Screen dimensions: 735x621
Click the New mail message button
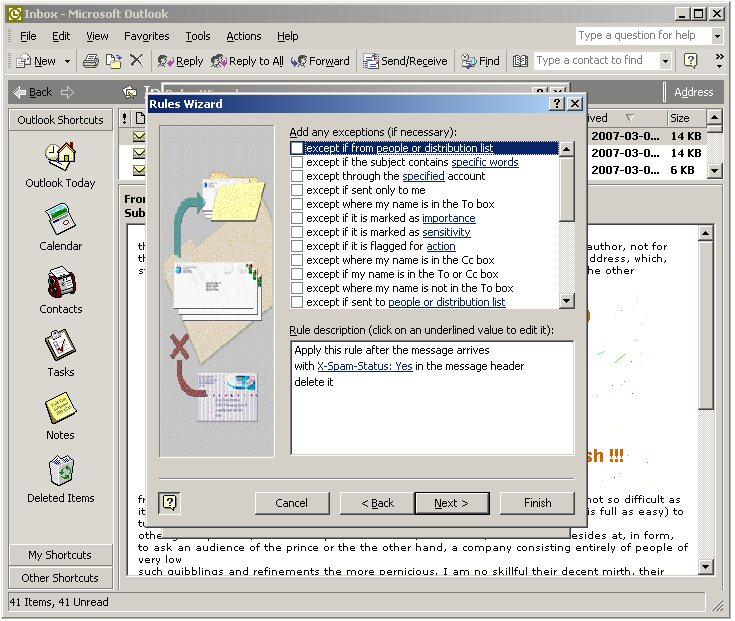tap(37, 61)
